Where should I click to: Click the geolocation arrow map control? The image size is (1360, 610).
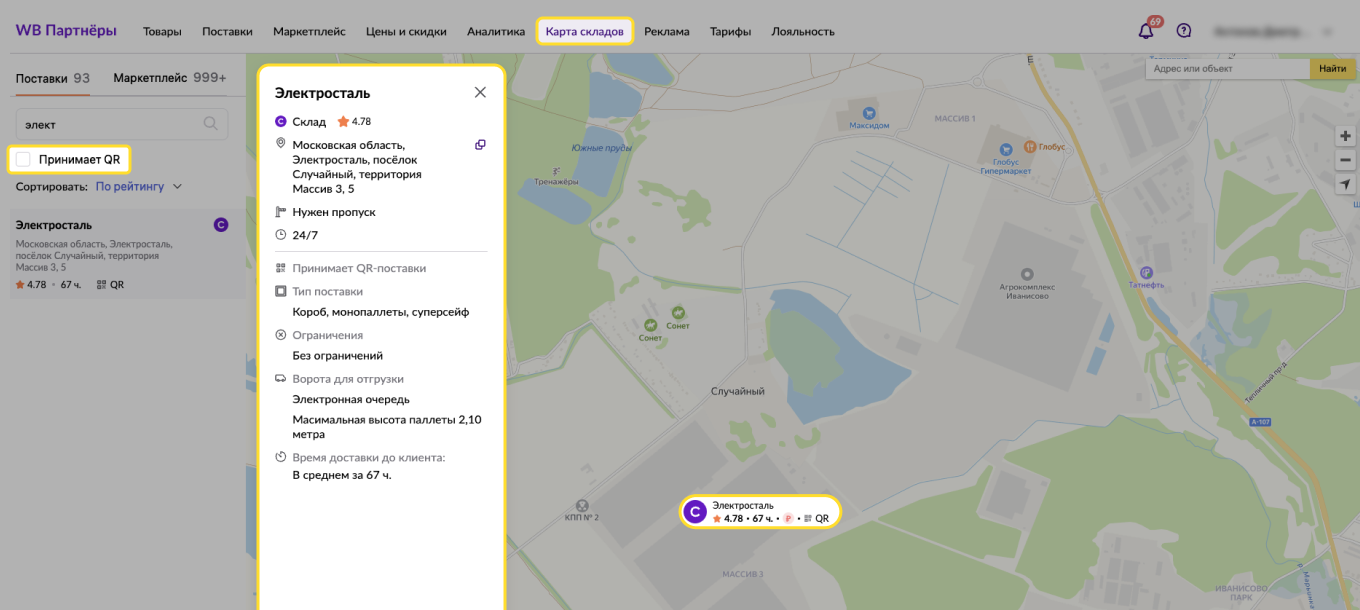pos(1345,184)
